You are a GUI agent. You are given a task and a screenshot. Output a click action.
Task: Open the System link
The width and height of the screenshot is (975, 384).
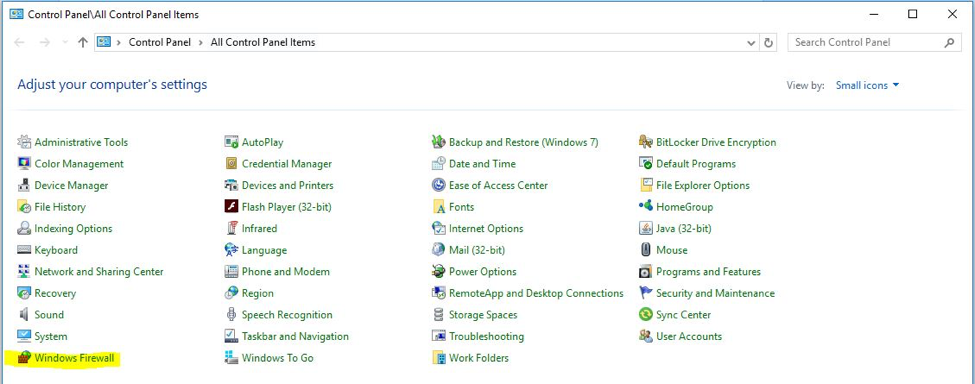(x=50, y=336)
